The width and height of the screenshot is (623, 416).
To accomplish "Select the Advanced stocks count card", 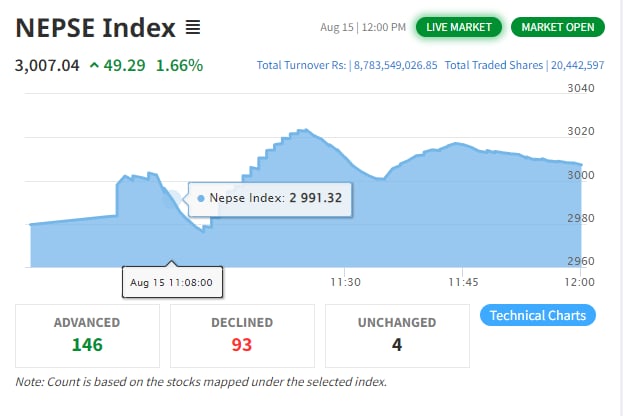I will (87, 335).
